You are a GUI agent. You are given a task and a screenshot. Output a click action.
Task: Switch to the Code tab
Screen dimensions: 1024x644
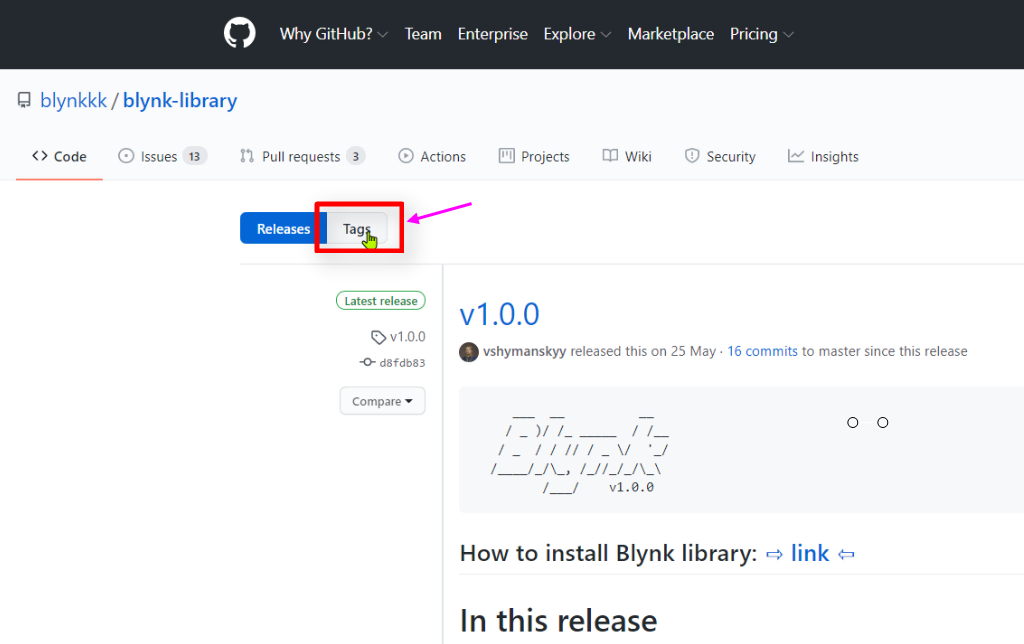[59, 157]
